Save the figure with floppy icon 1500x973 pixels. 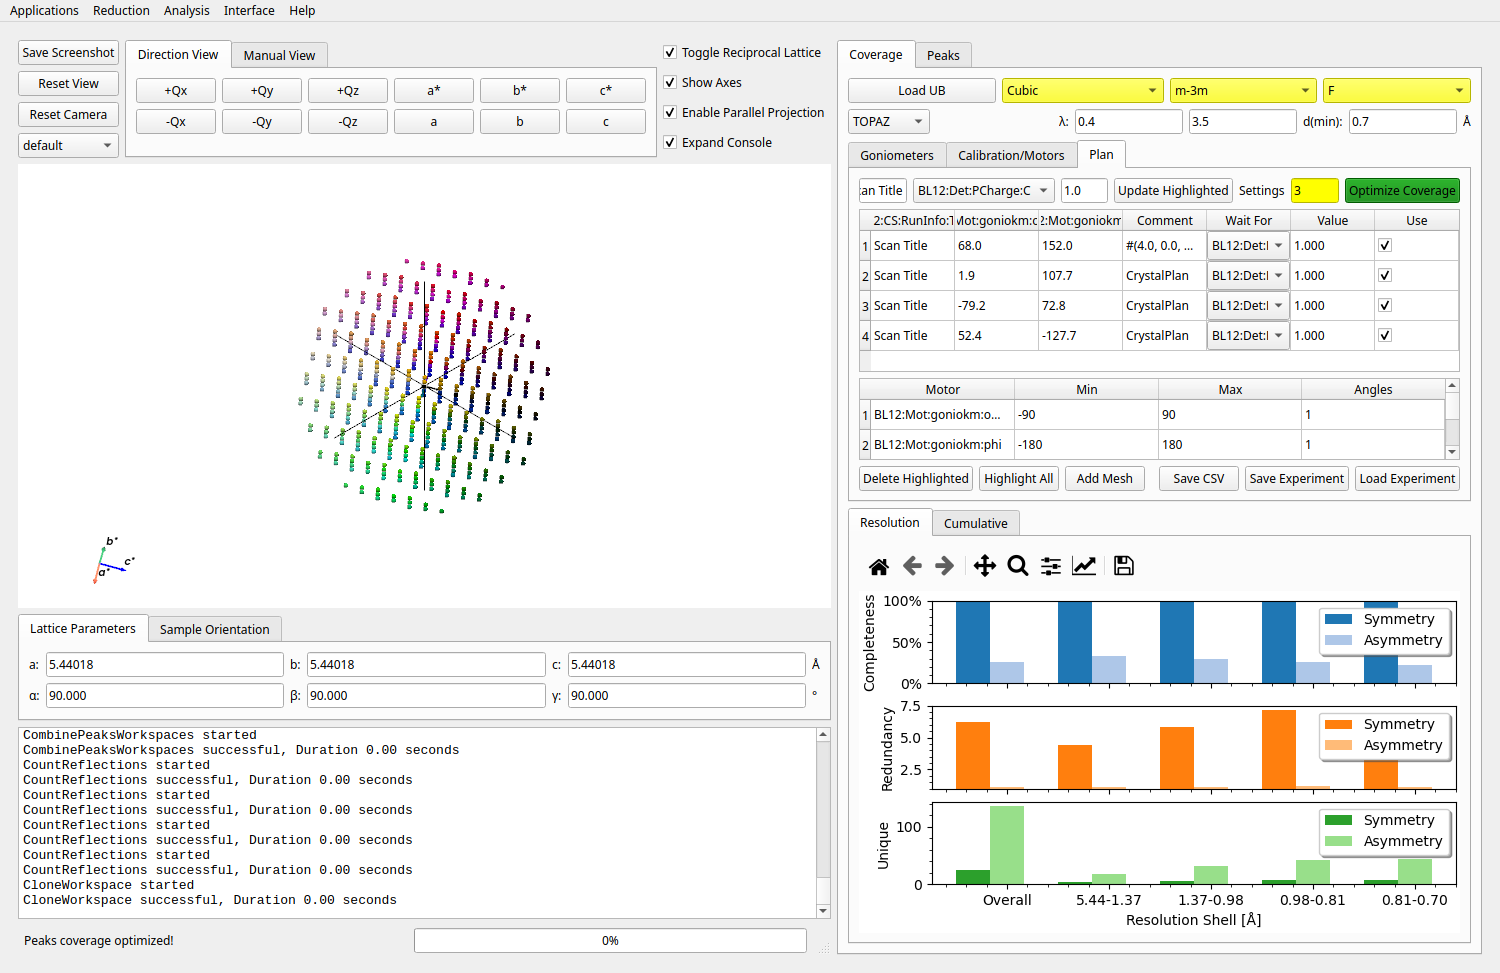click(x=1124, y=566)
